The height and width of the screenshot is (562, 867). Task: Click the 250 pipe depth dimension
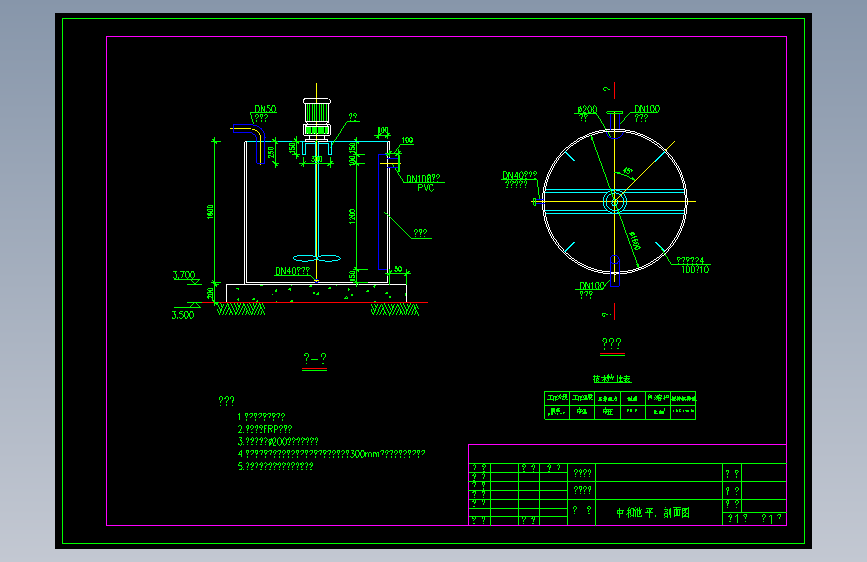[x=271, y=152]
